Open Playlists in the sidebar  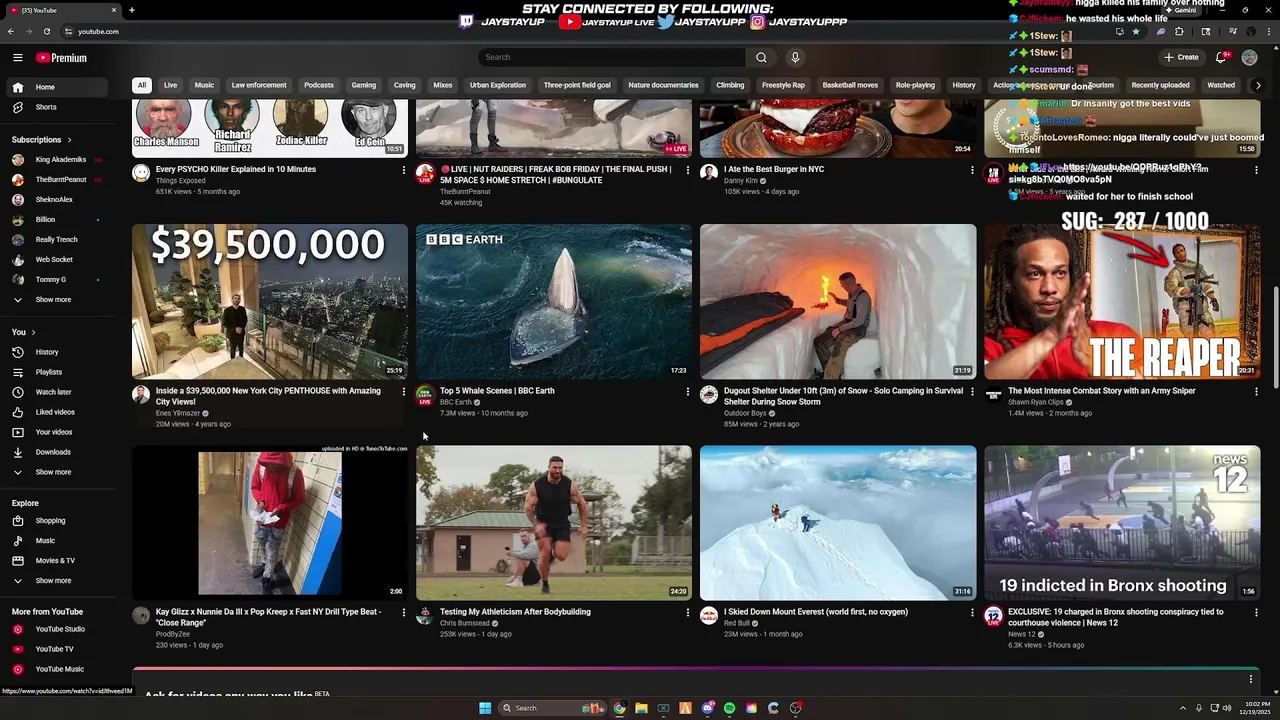pyautogui.click(x=58, y=372)
